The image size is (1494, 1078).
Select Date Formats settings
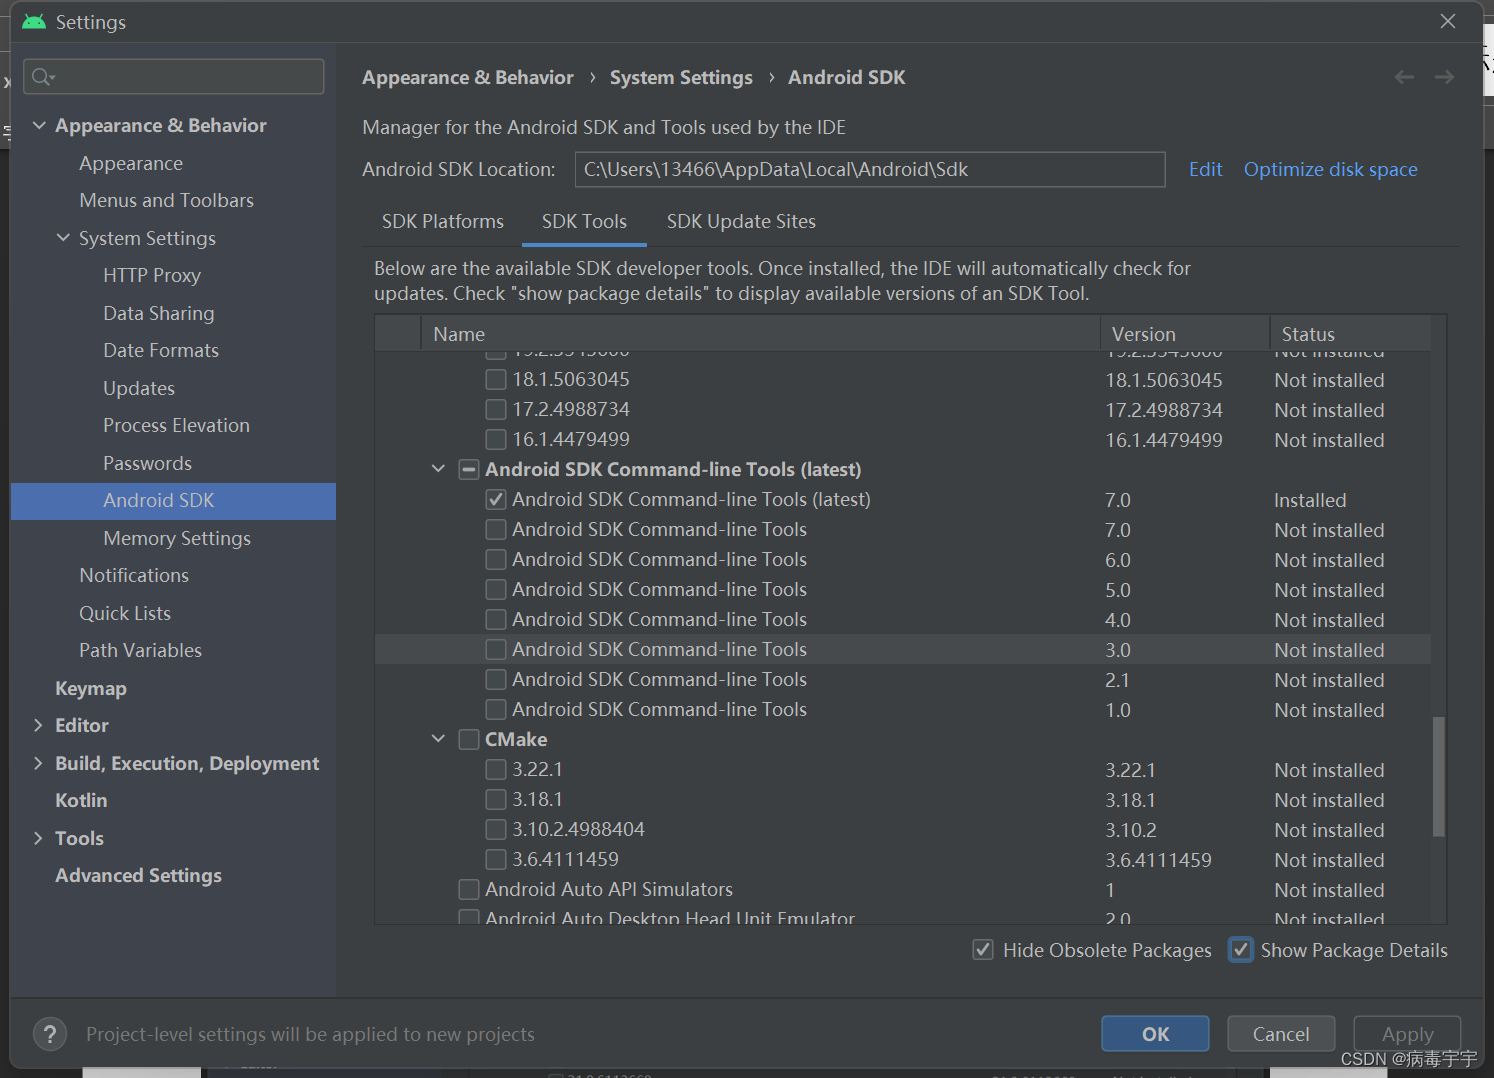(x=160, y=350)
